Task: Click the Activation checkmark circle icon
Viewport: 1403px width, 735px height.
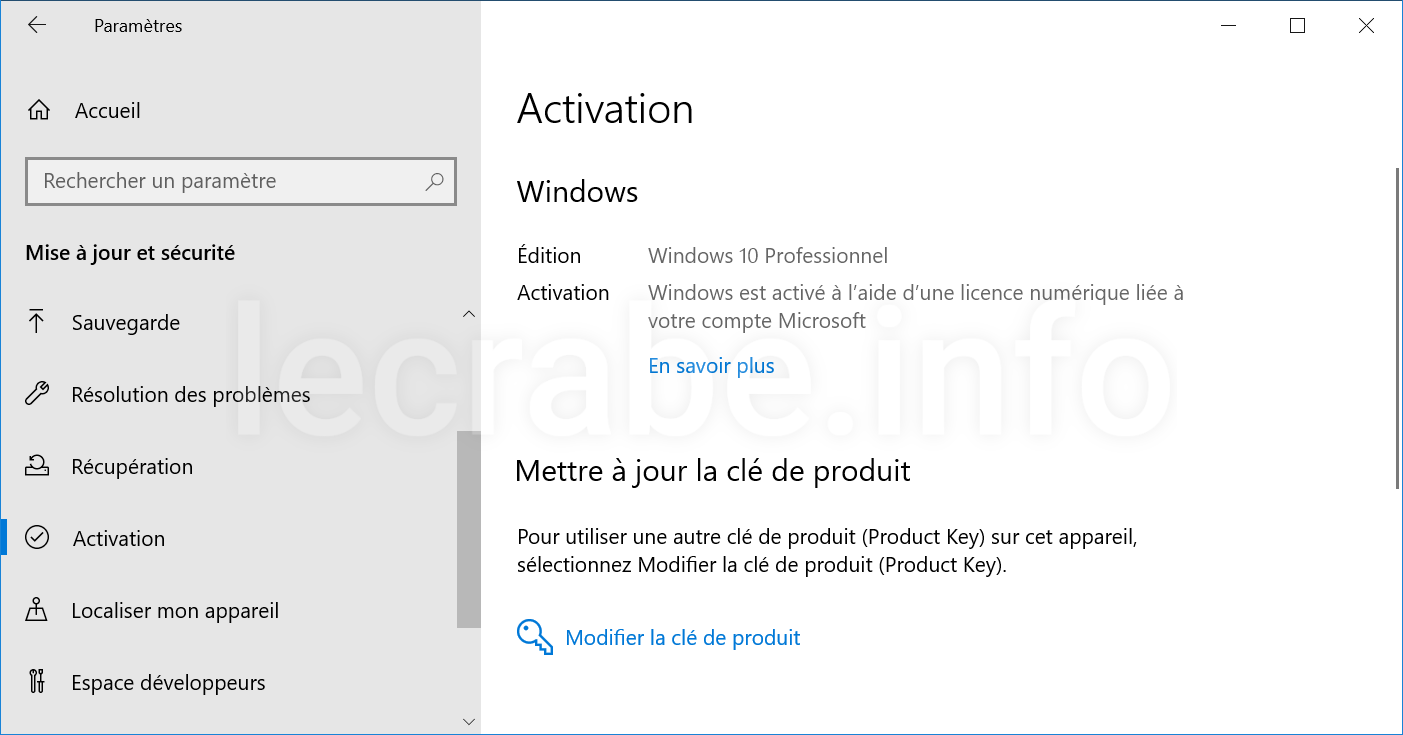Action: click(37, 538)
